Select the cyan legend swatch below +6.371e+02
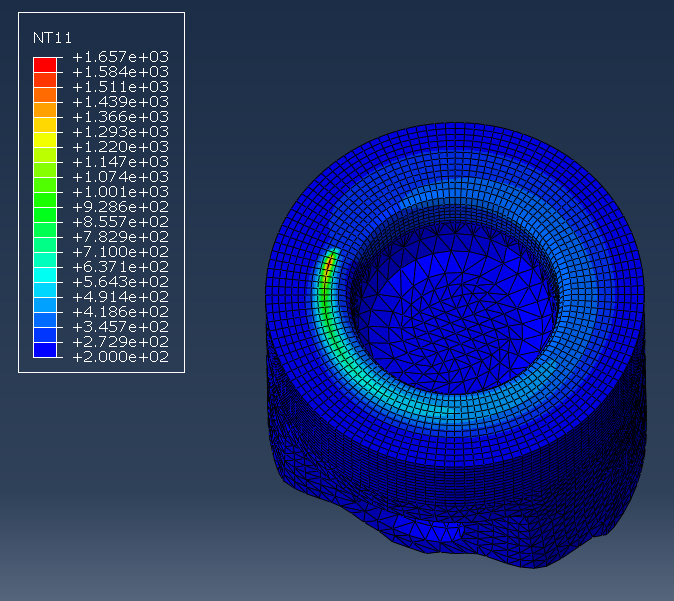 pos(45,274)
